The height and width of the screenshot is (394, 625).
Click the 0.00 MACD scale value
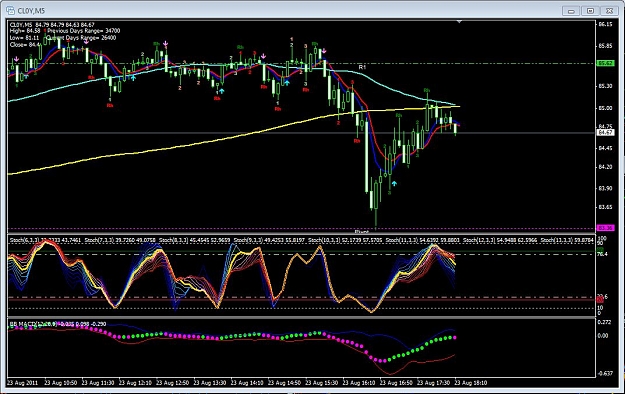[603, 335]
